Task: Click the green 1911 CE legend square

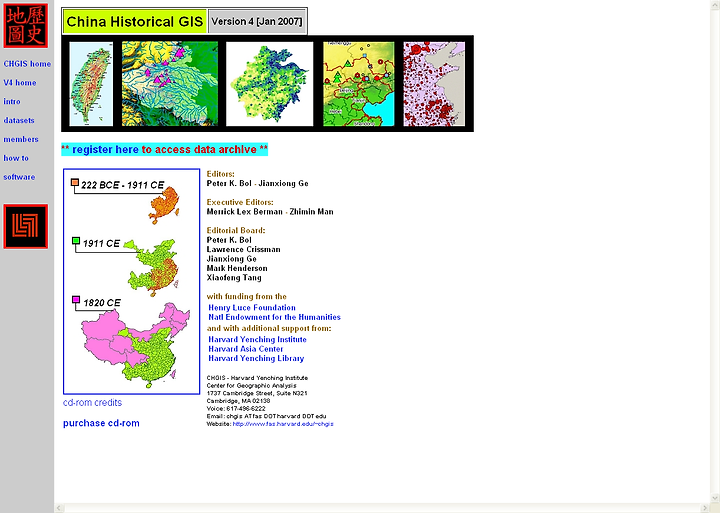Action: (76, 241)
